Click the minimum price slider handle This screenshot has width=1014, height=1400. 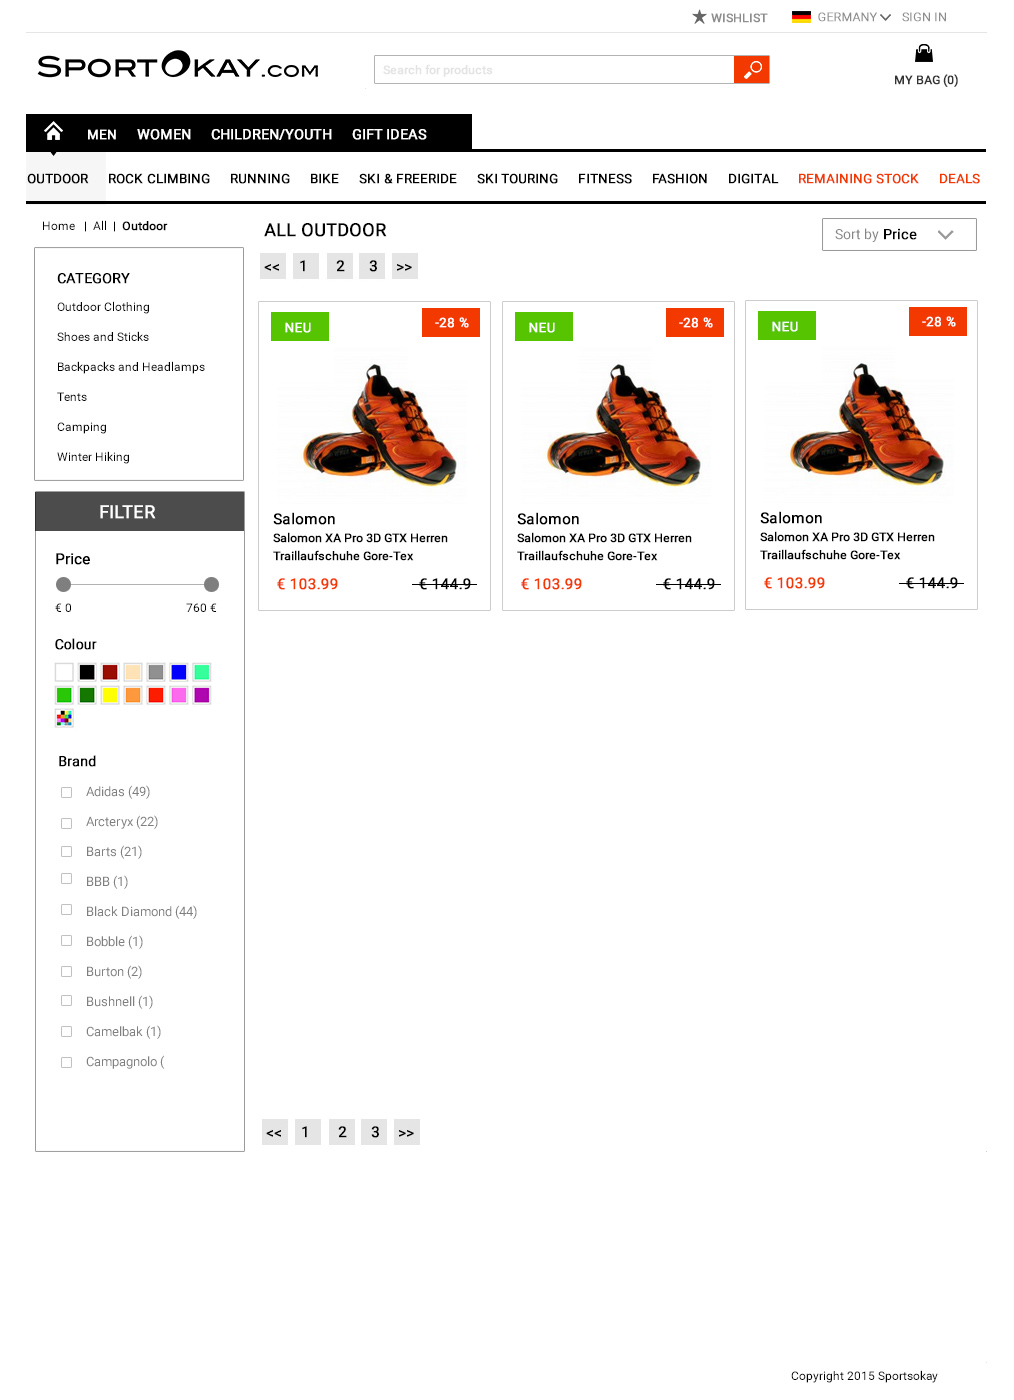64,584
